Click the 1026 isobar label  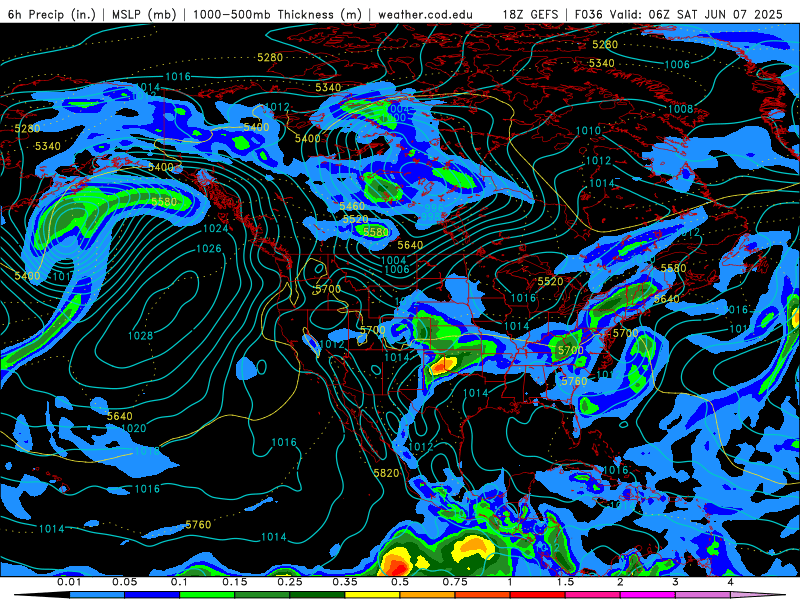[209, 248]
